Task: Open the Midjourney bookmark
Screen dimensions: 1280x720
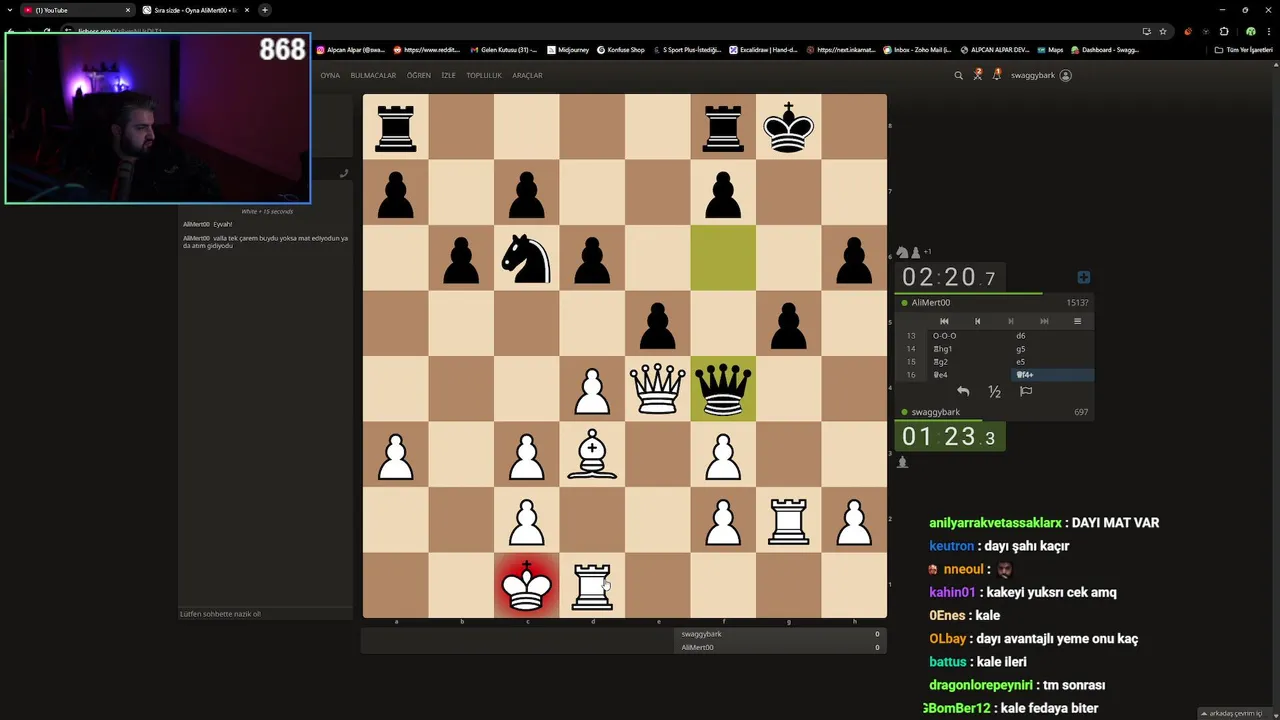Action: point(568,49)
